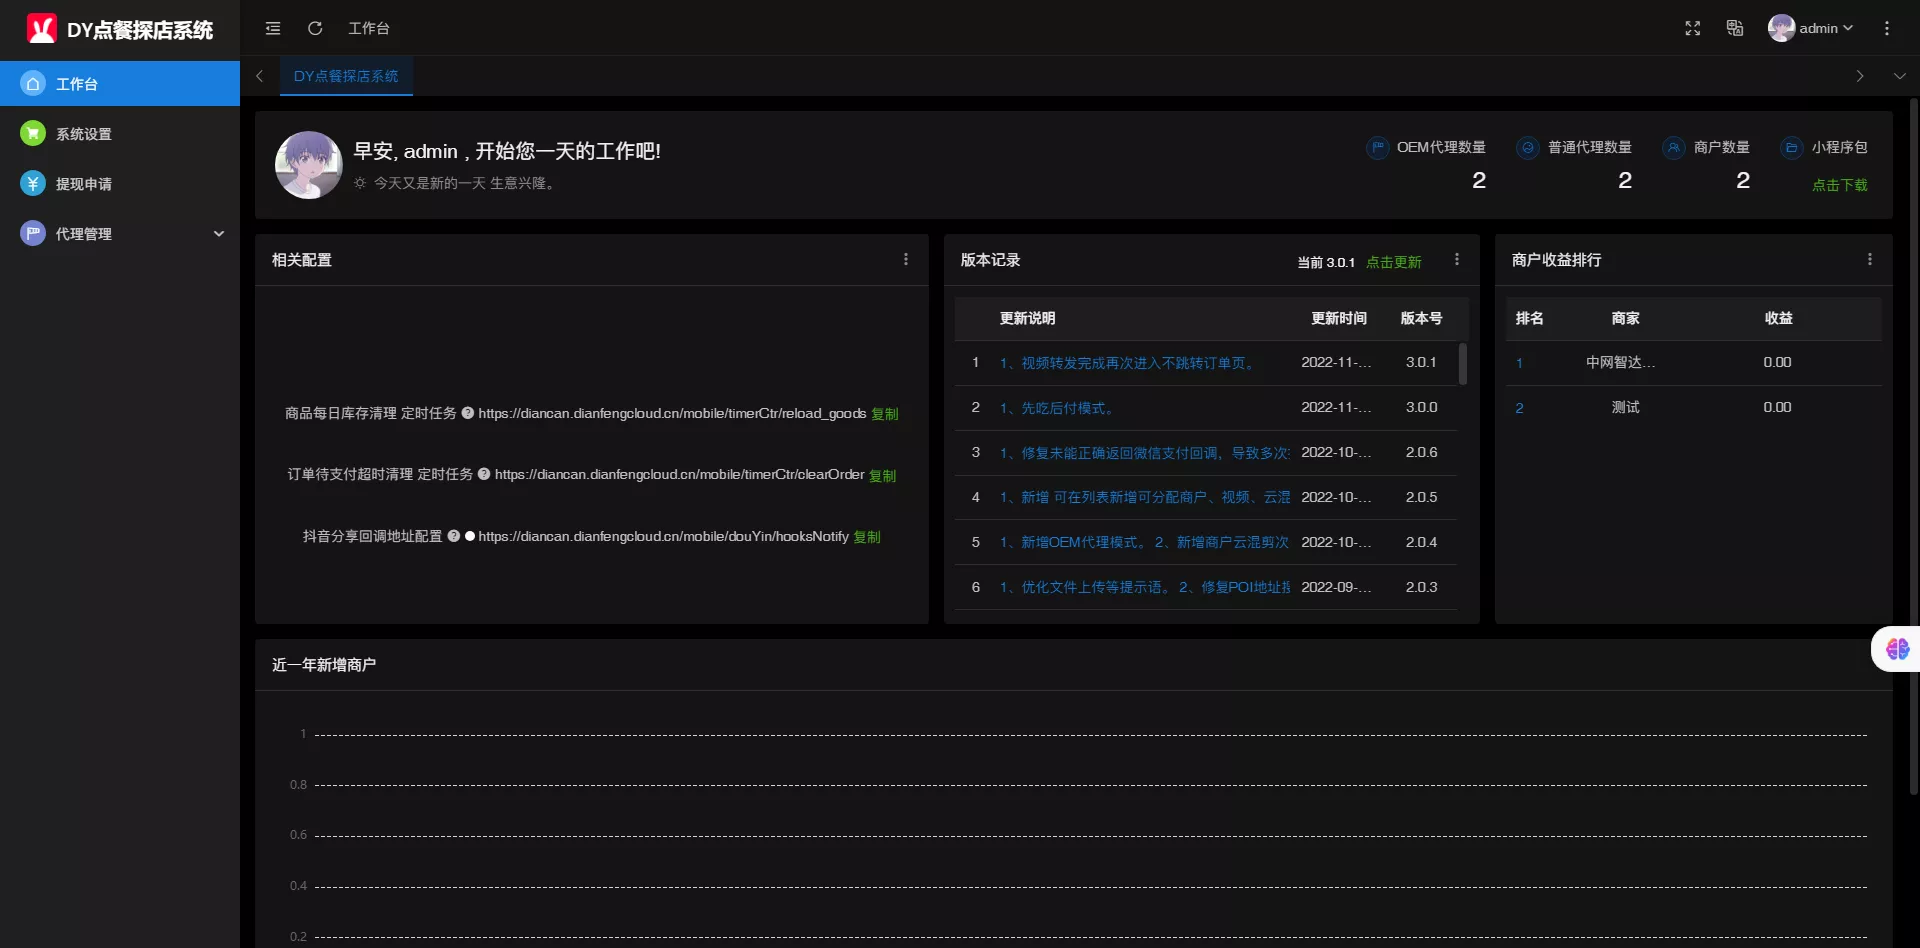Click 点击下载 under 小程序包
Screen dimensions: 1920x948
click(1839, 185)
